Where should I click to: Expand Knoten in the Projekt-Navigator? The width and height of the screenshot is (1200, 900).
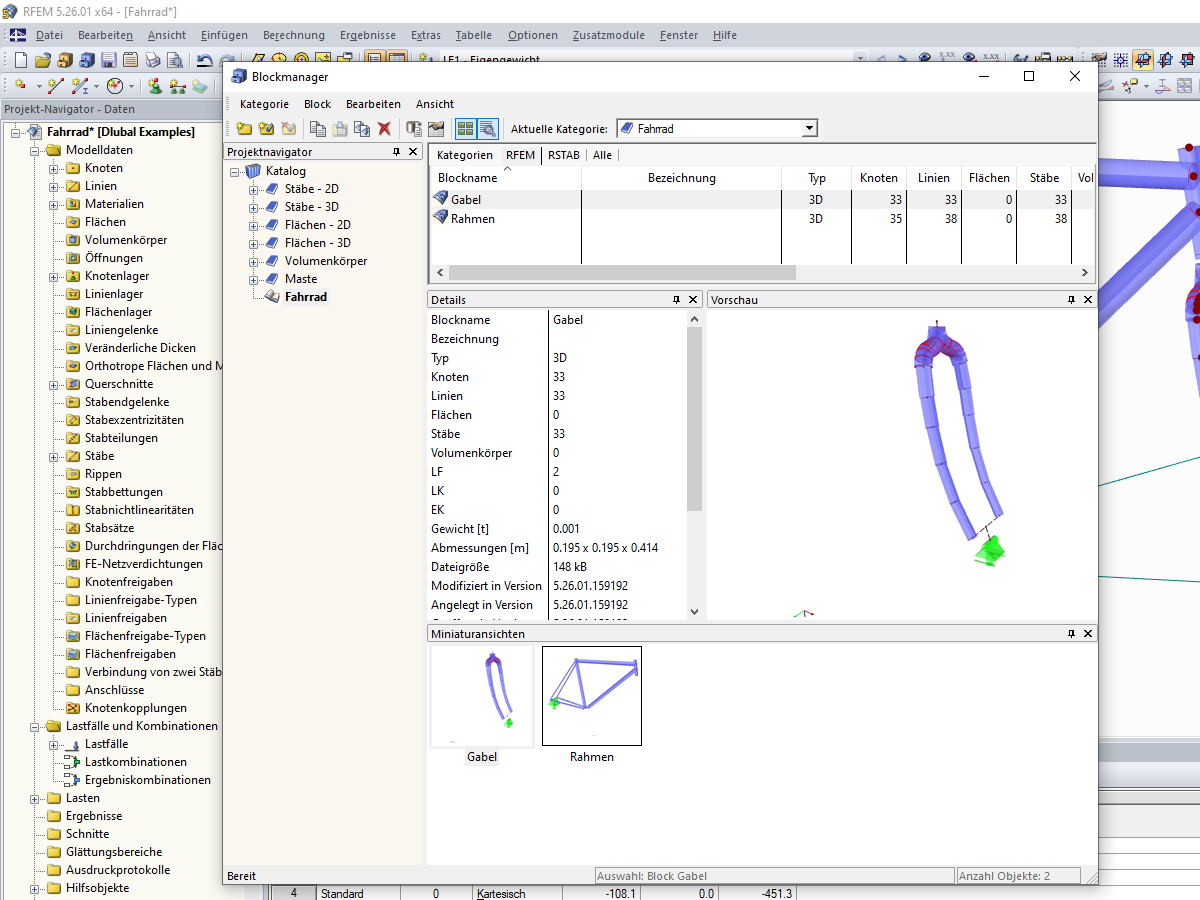tap(54, 168)
